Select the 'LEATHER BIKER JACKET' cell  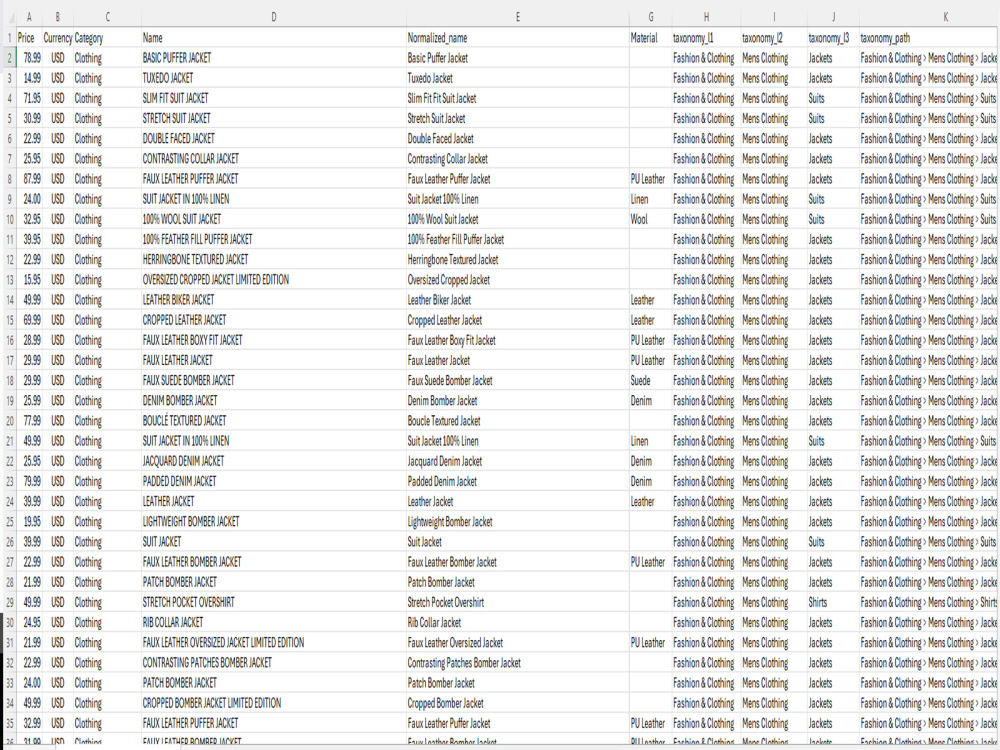(x=274, y=300)
